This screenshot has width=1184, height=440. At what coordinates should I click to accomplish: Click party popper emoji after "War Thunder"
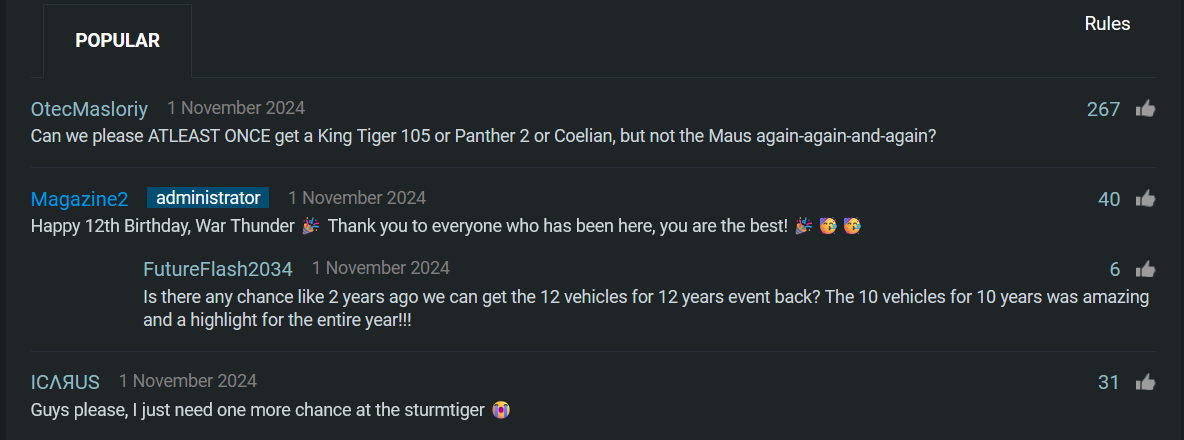tap(311, 226)
